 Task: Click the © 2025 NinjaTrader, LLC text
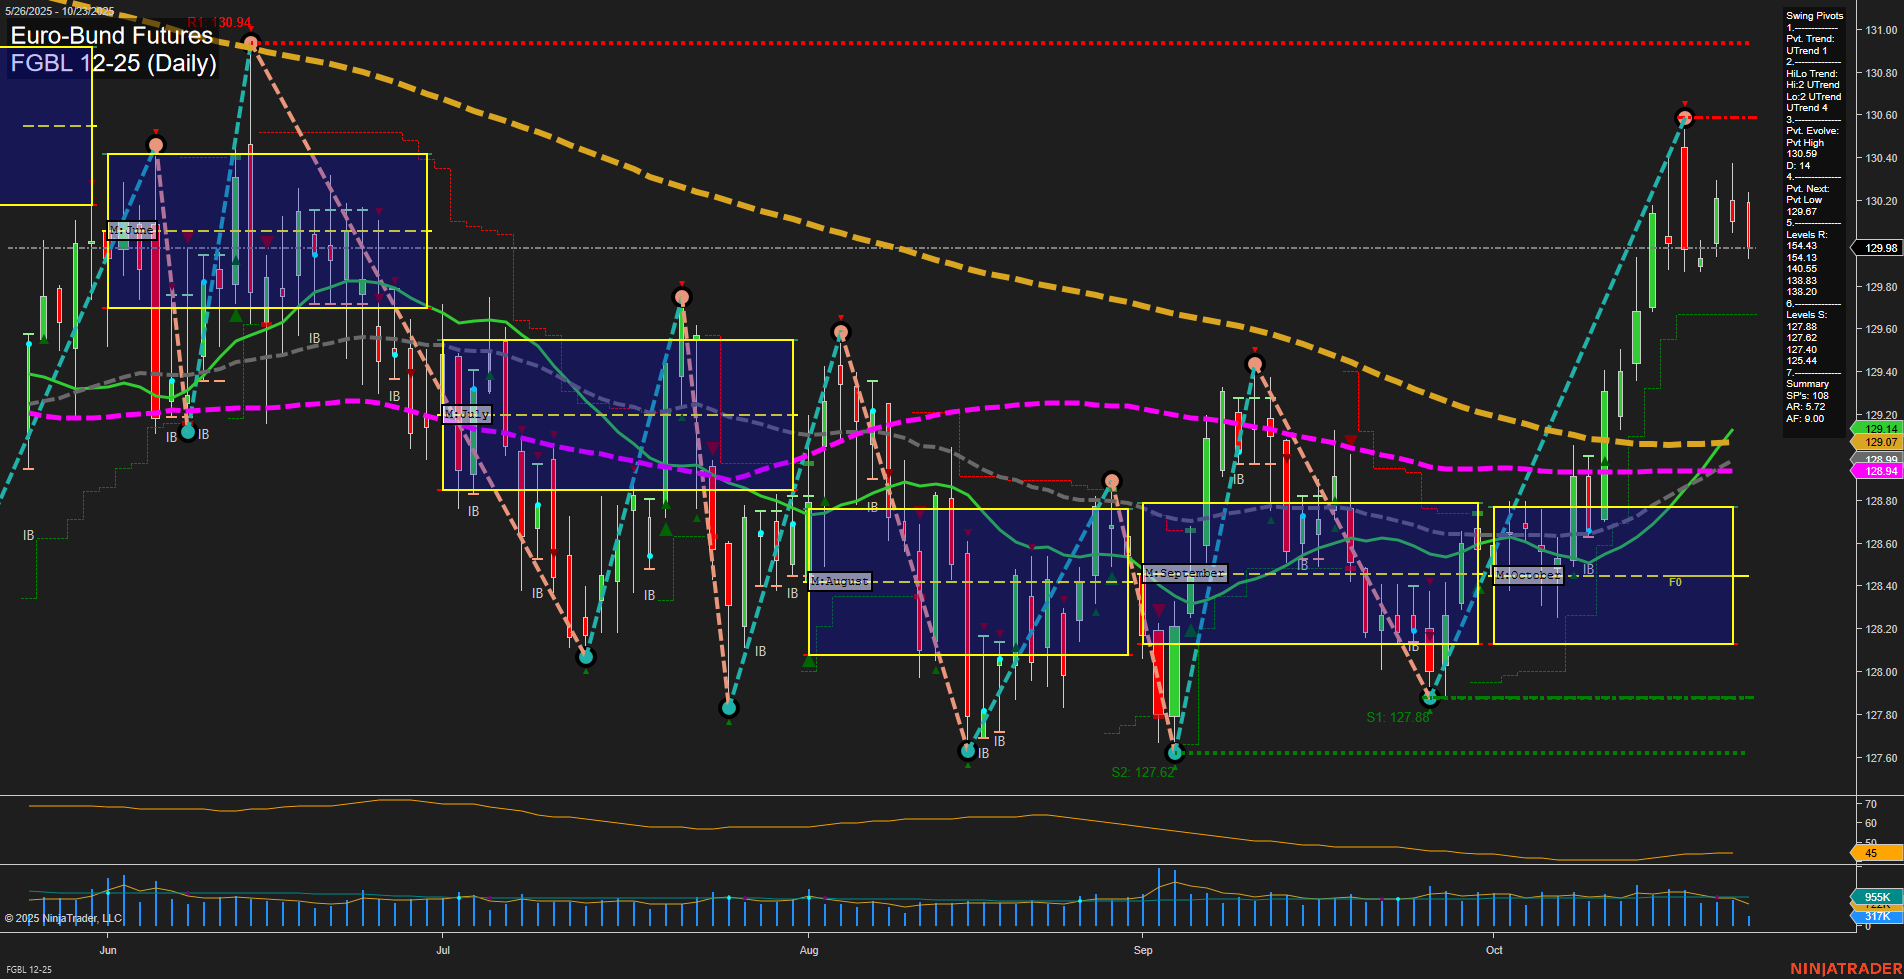tap(63, 918)
